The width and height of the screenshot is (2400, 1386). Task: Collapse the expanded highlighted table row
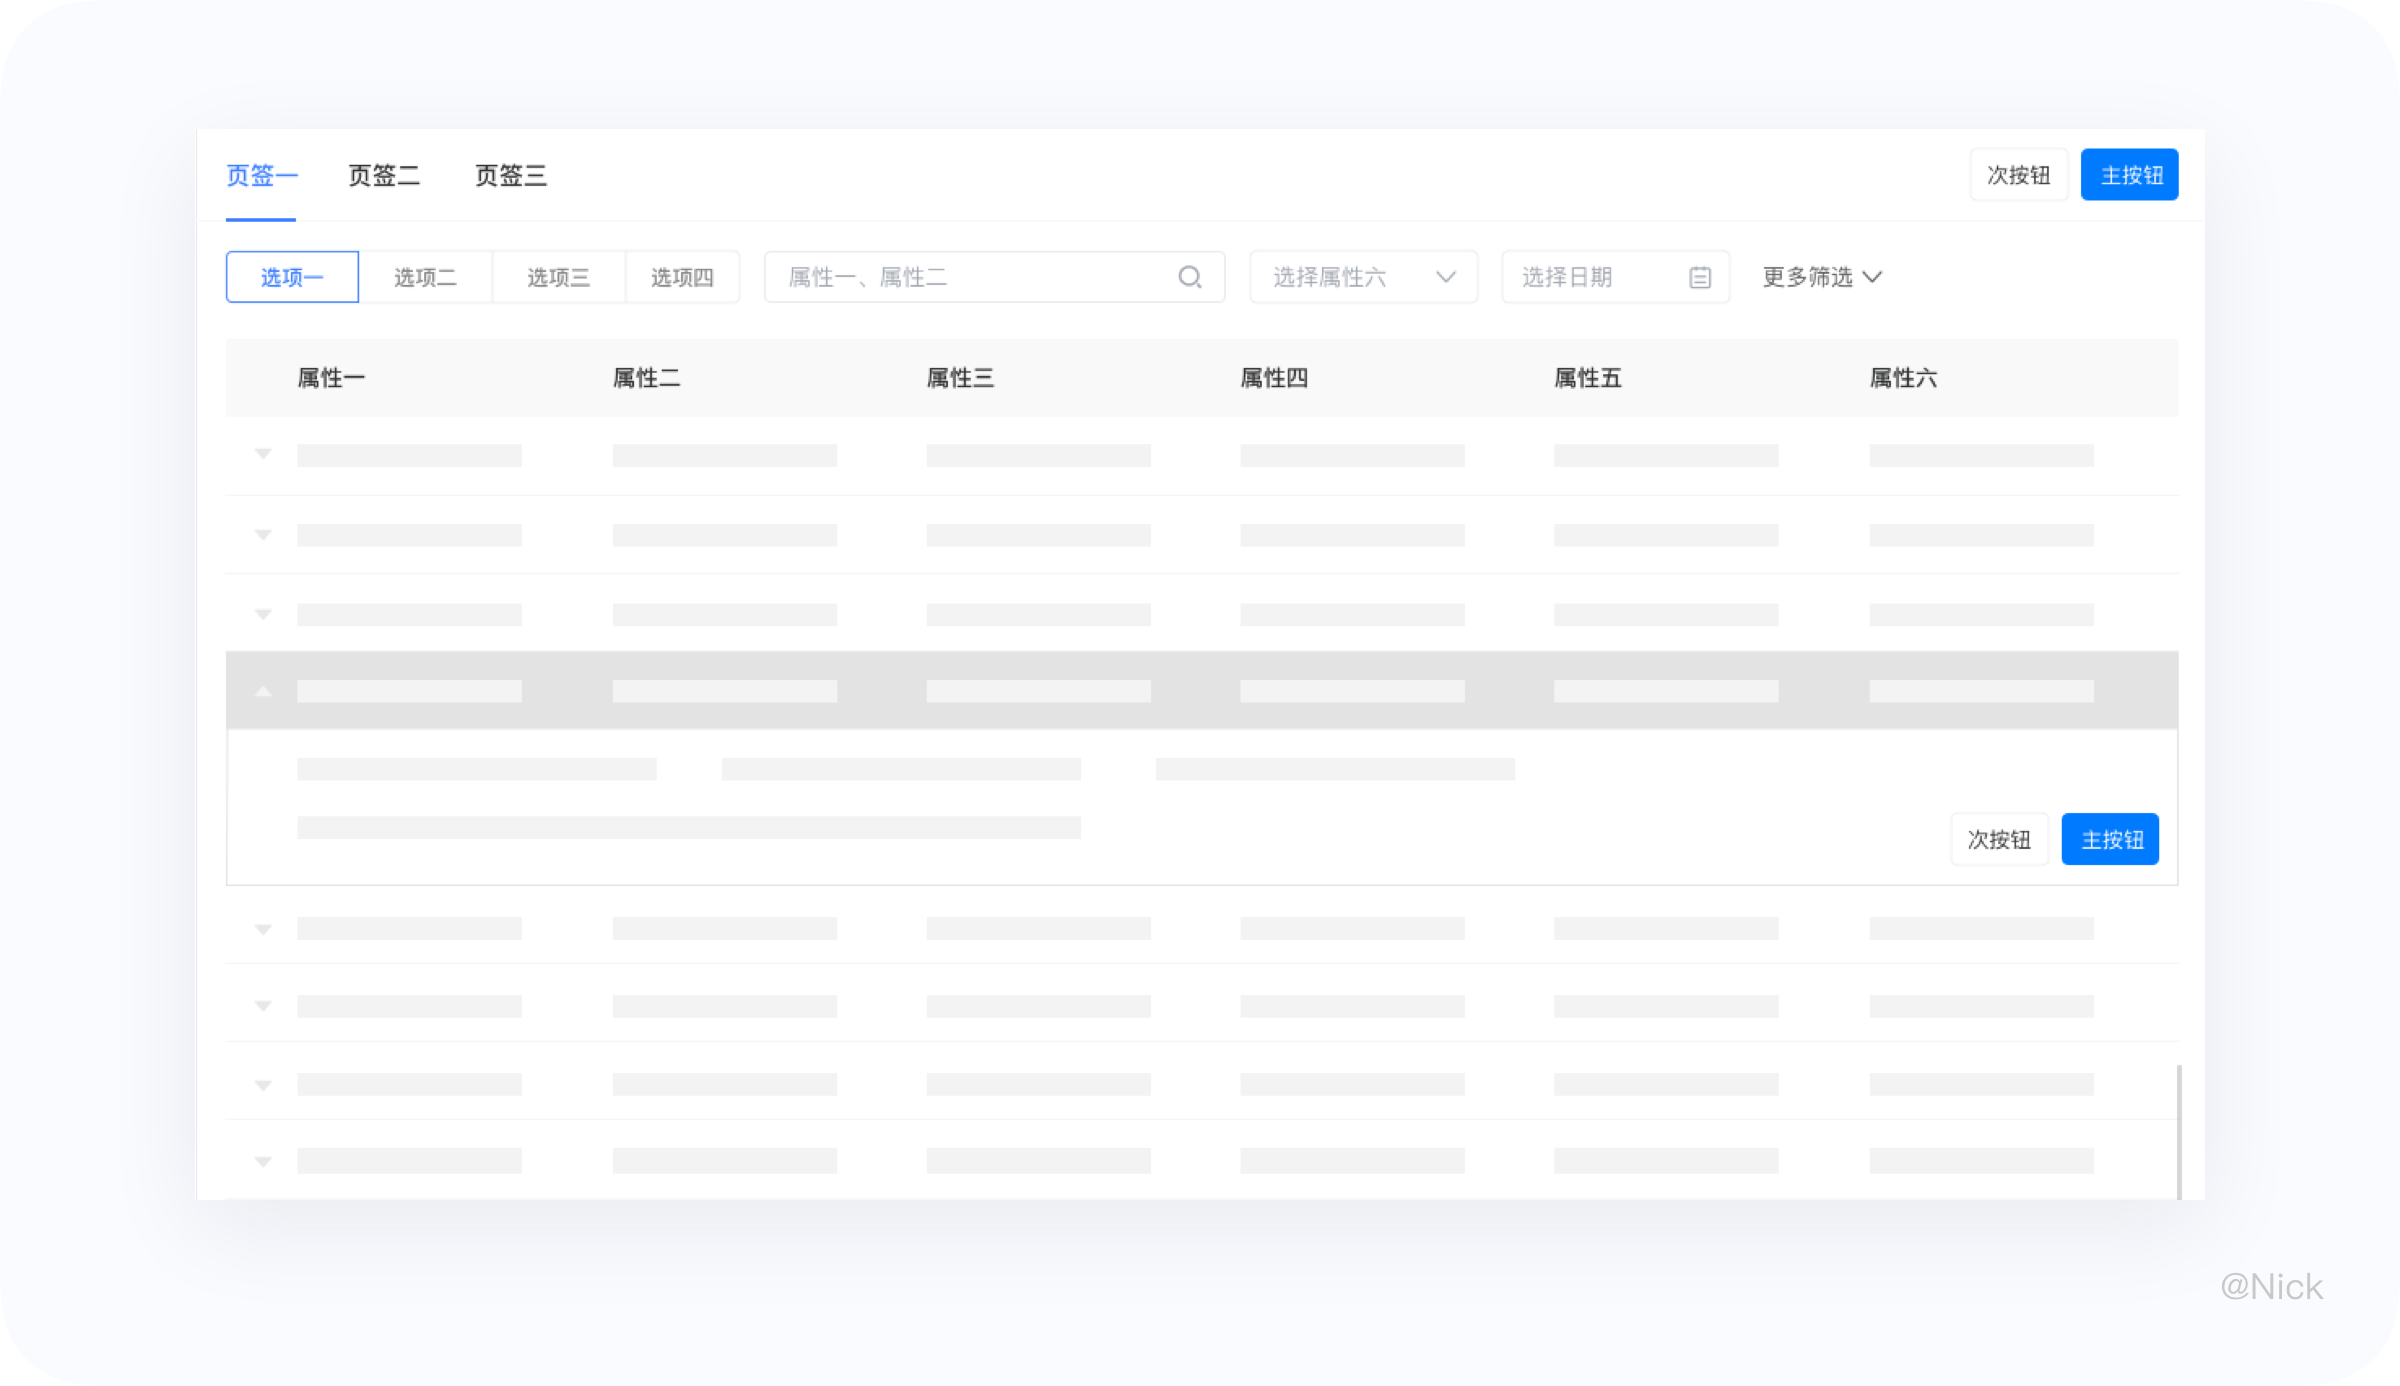263,690
